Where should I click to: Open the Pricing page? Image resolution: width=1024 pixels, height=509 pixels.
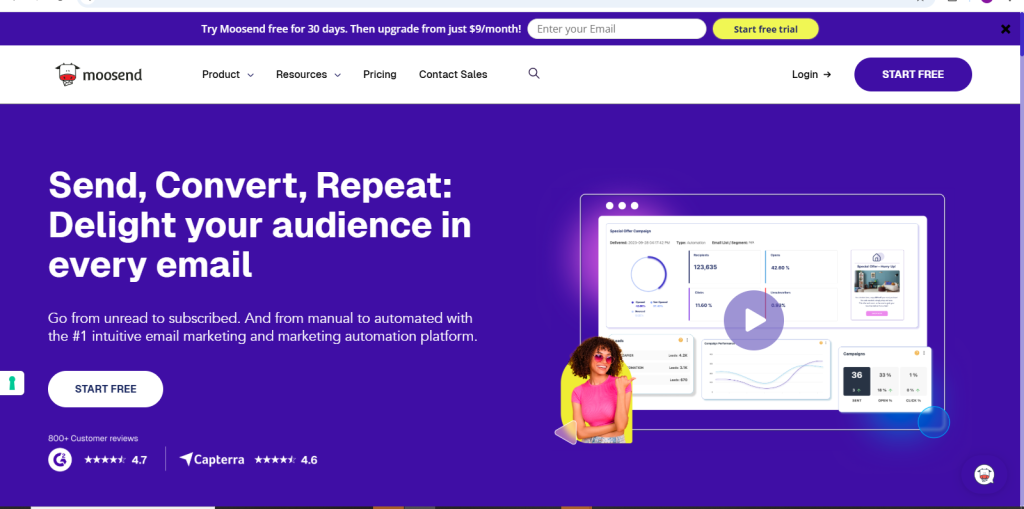[379, 74]
